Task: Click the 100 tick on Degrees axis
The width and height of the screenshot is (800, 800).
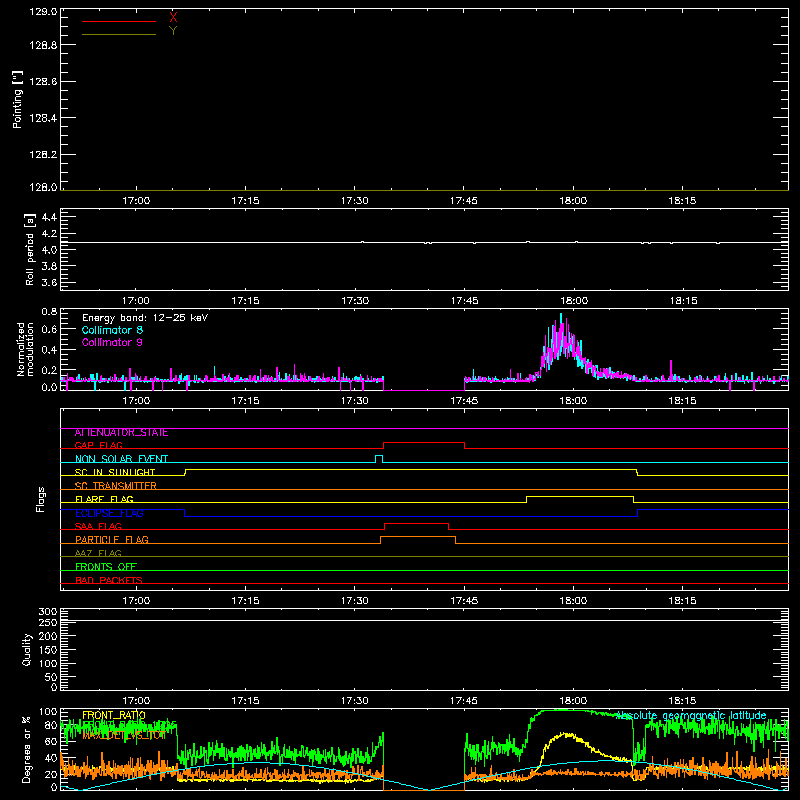Action: coord(48,711)
